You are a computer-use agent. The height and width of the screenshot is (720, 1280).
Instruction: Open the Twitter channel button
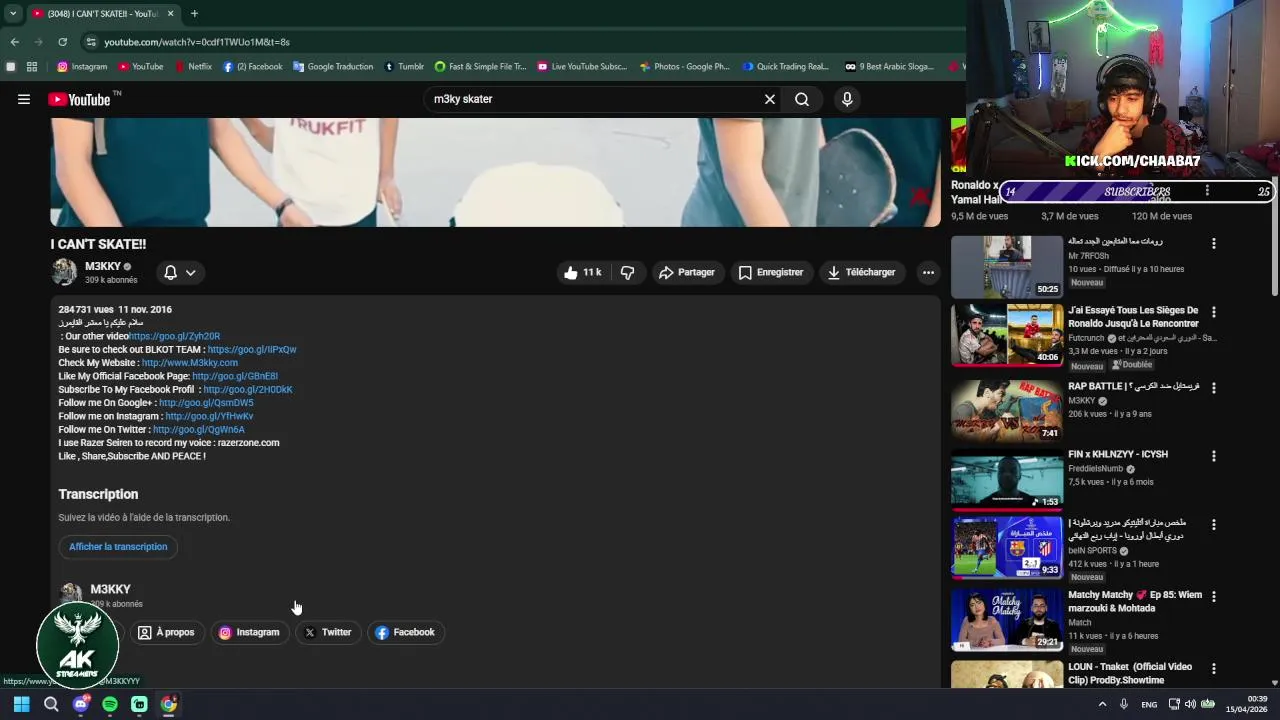click(328, 632)
